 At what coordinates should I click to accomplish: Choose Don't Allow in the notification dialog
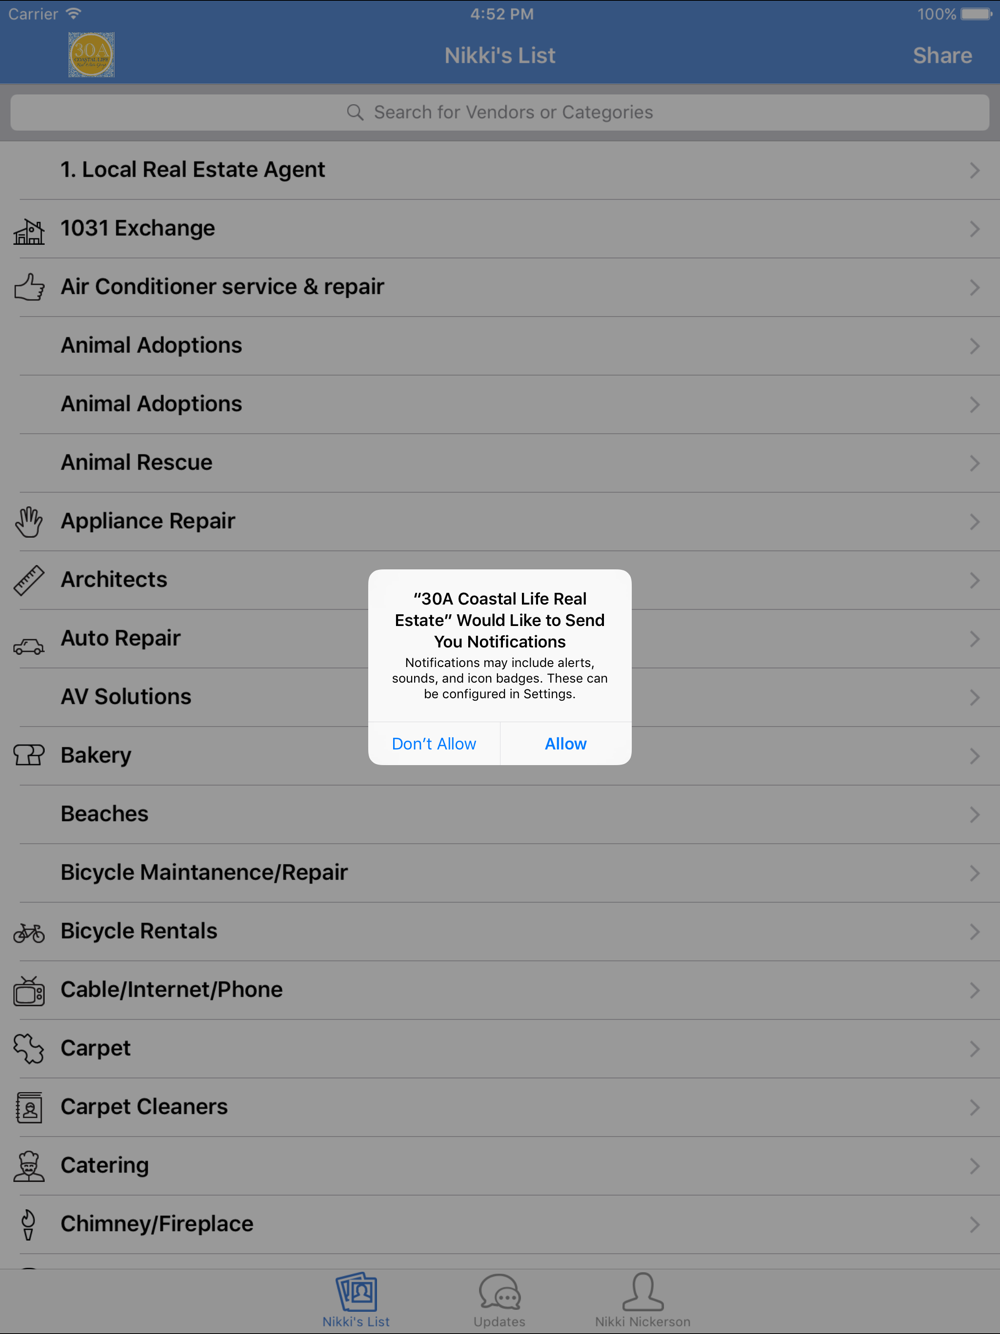point(434,744)
